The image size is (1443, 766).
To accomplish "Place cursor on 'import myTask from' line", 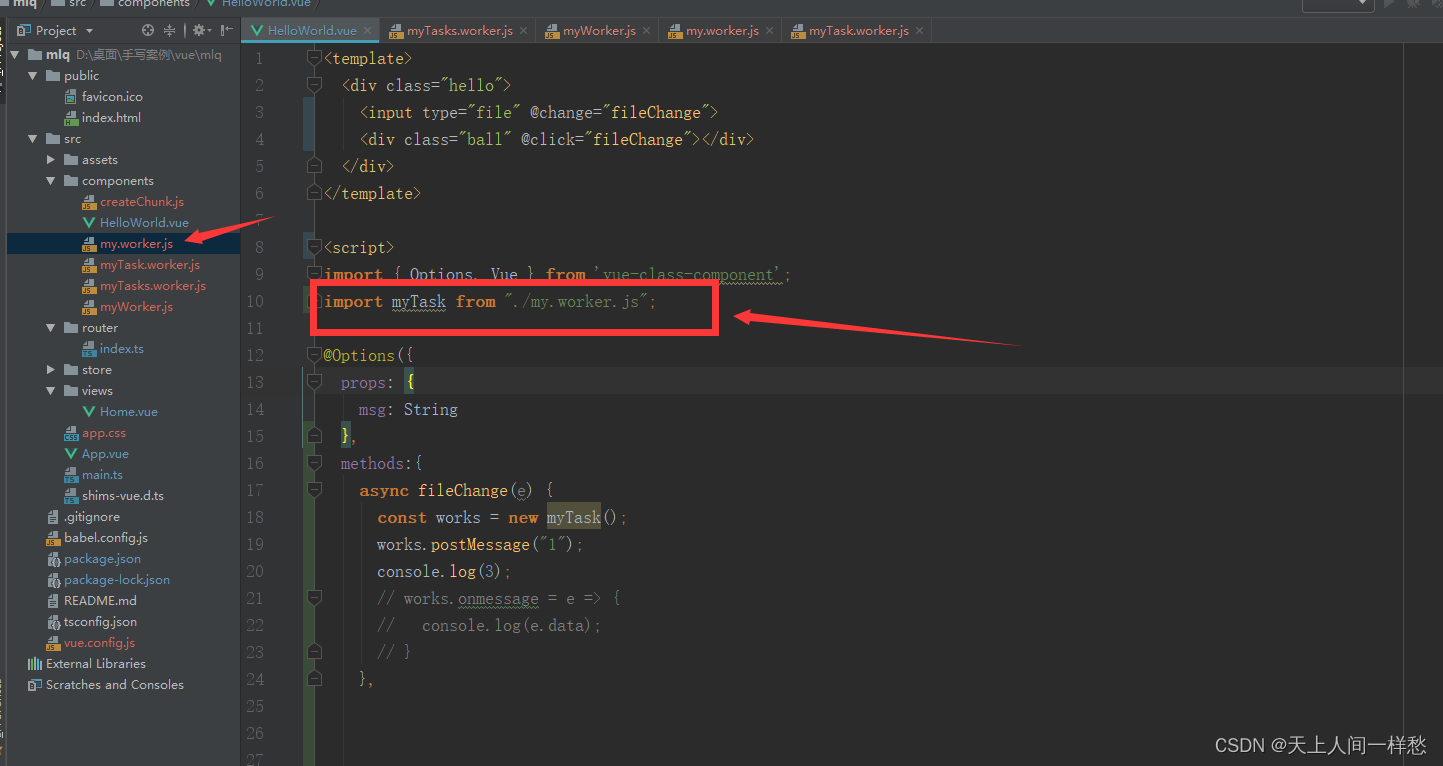I will [x=490, y=301].
